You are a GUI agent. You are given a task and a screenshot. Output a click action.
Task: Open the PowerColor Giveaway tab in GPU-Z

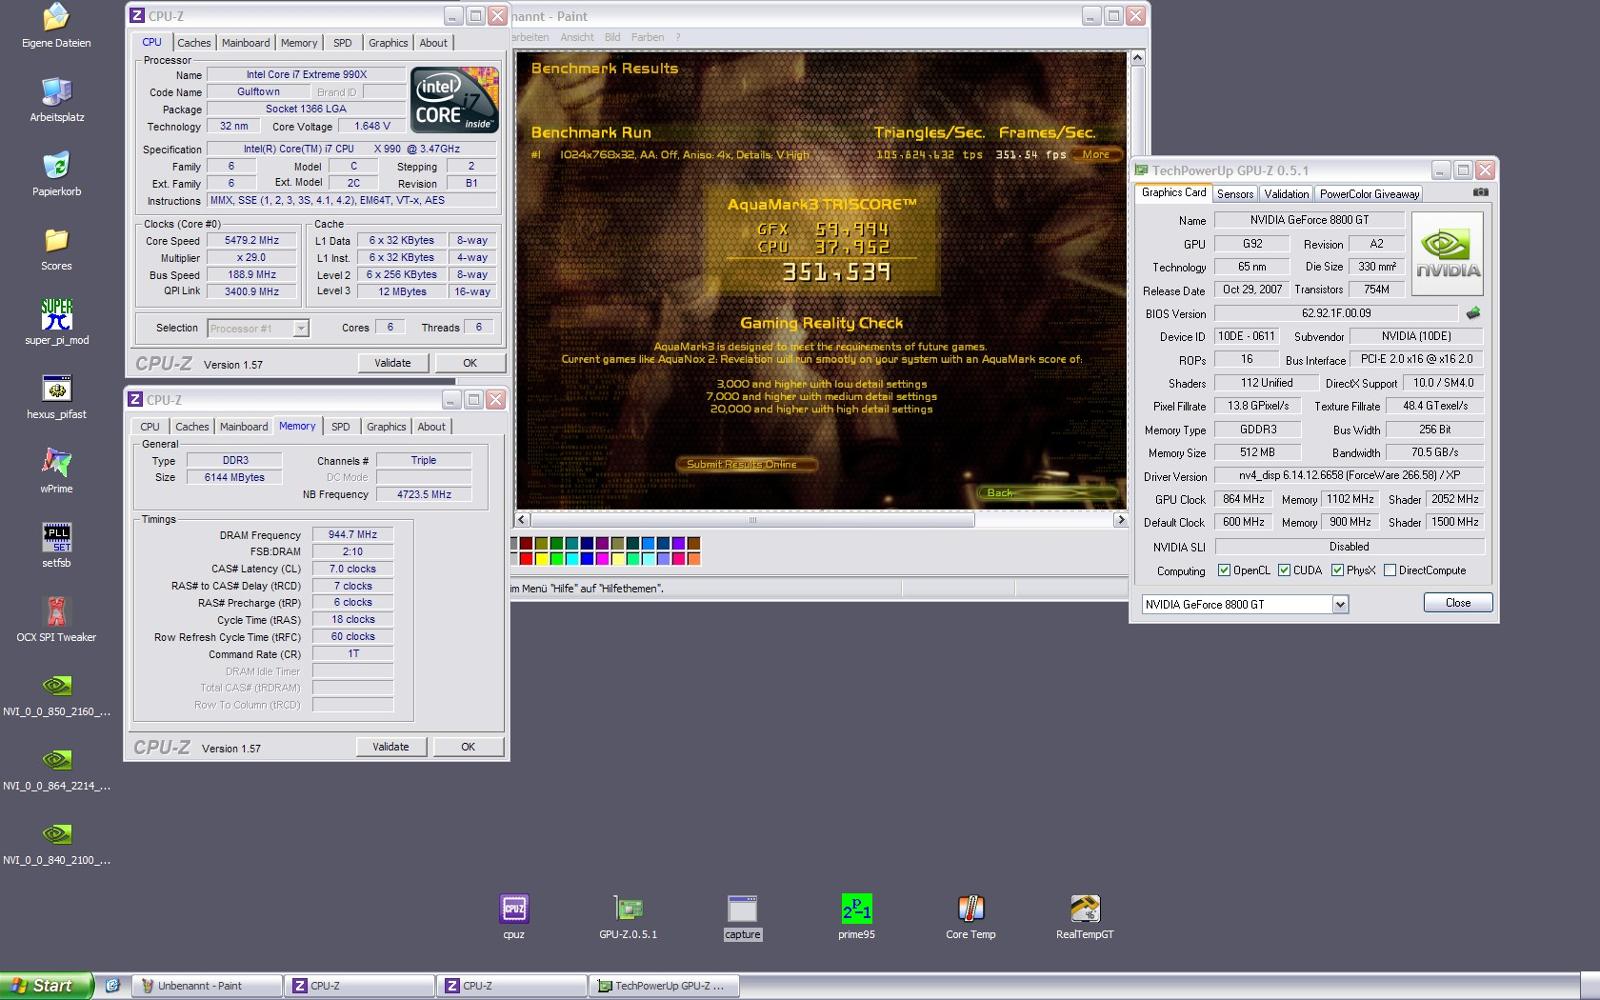1369,194
